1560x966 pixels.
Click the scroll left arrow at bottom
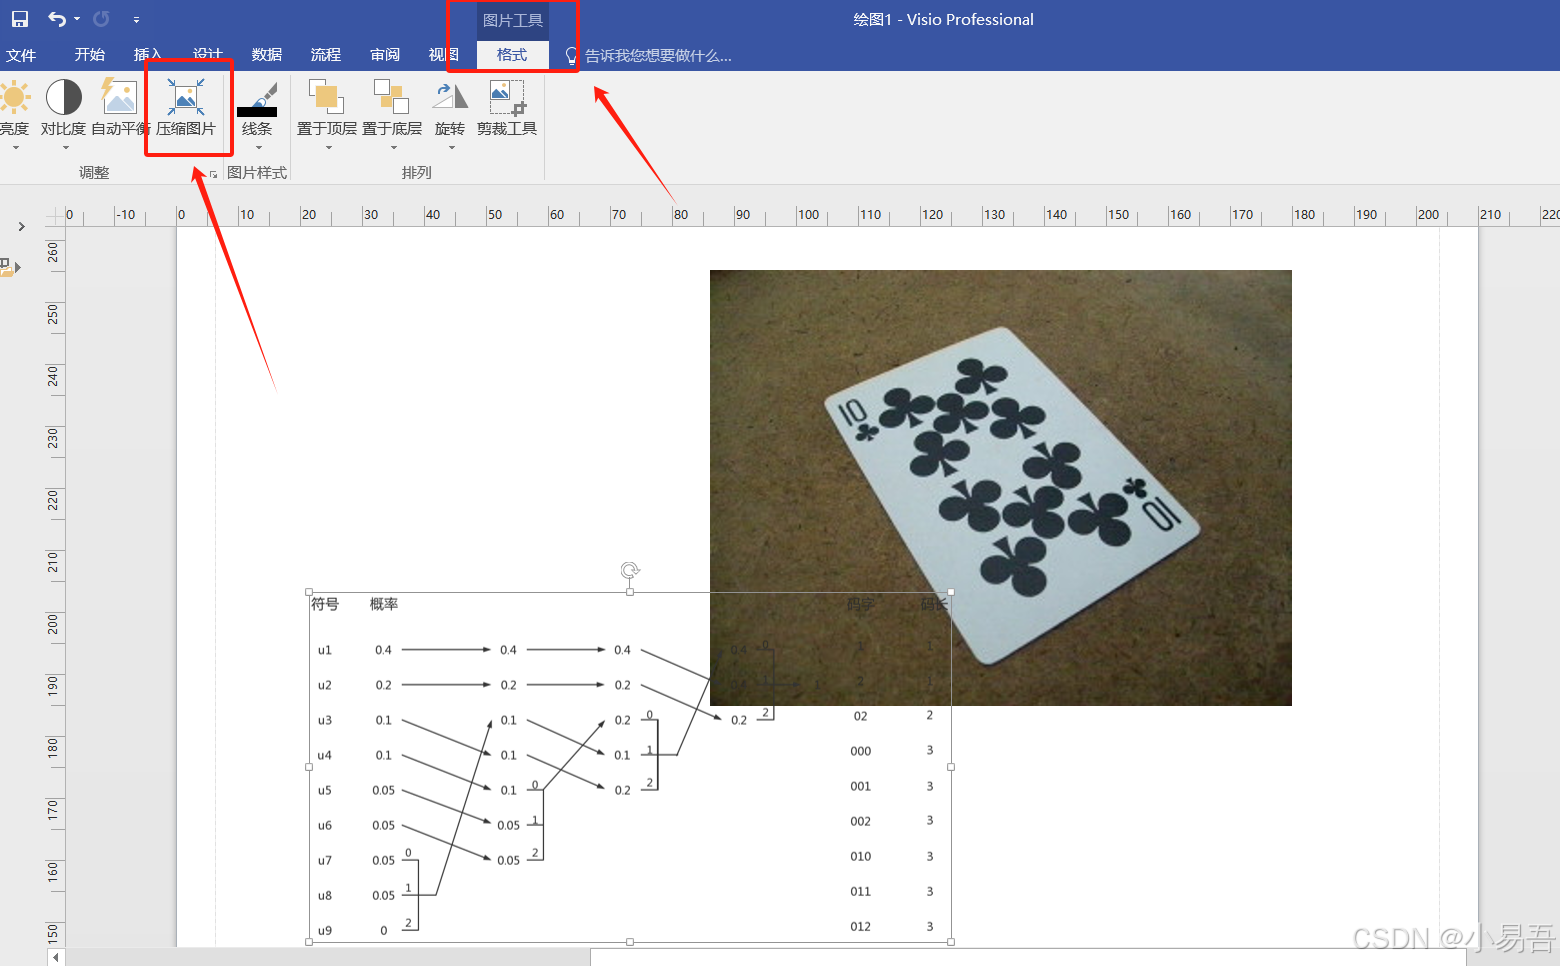(x=56, y=958)
